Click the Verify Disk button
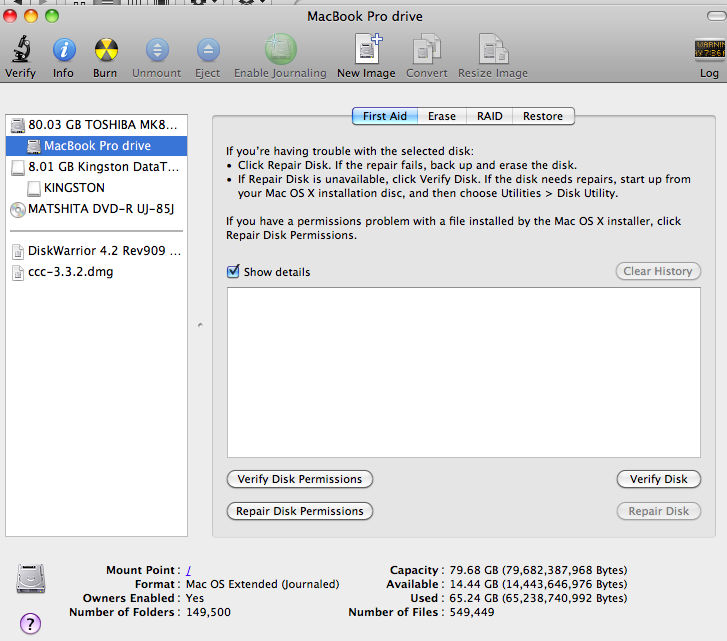Screen dimensions: 727x641 pyautogui.click(x=658, y=479)
